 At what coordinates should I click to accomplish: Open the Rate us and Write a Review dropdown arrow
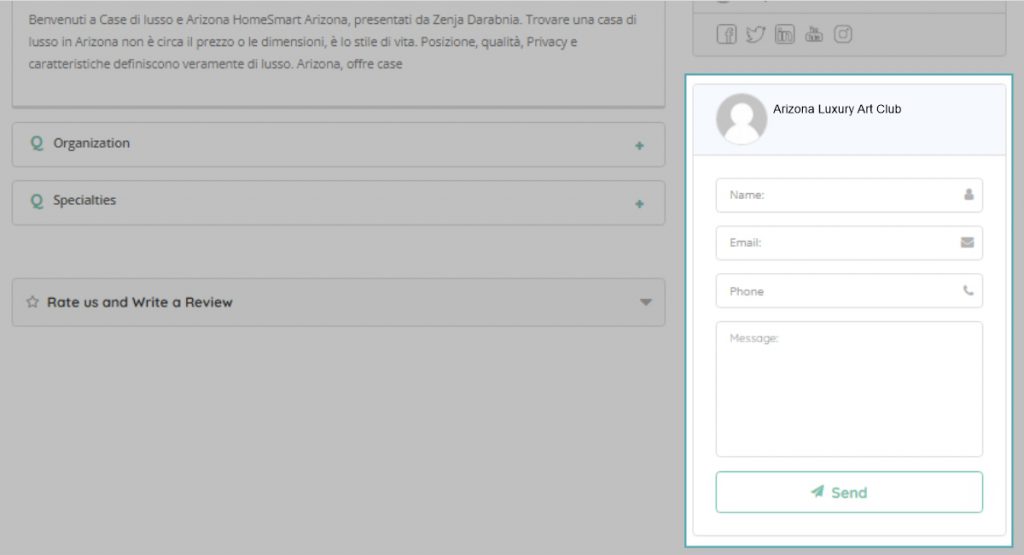(x=646, y=302)
